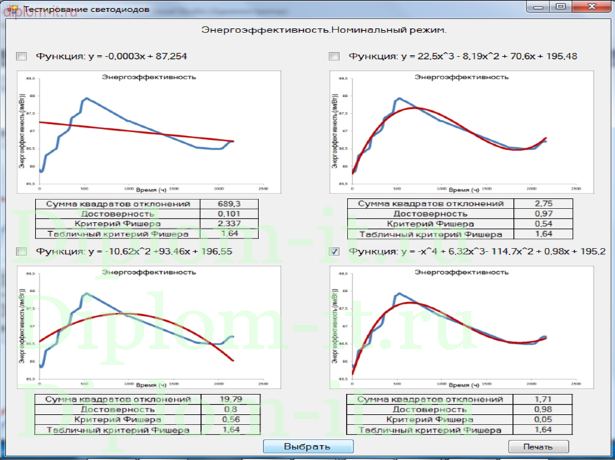Uncheck the fourth-degree function y = -x^4 checkbox
Viewport: 615px width, 460px height.
point(335,252)
